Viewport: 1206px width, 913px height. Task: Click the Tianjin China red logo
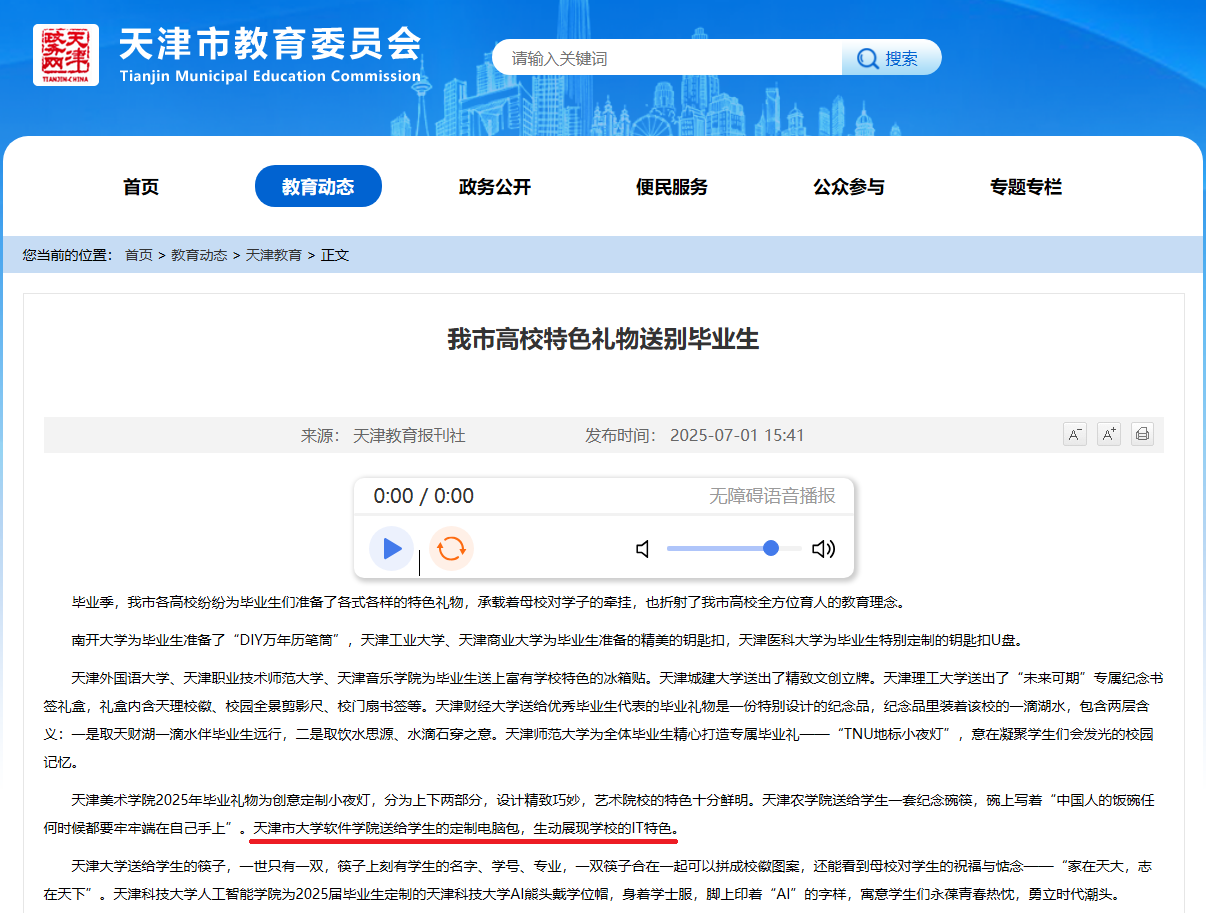click(x=66, y=54)
